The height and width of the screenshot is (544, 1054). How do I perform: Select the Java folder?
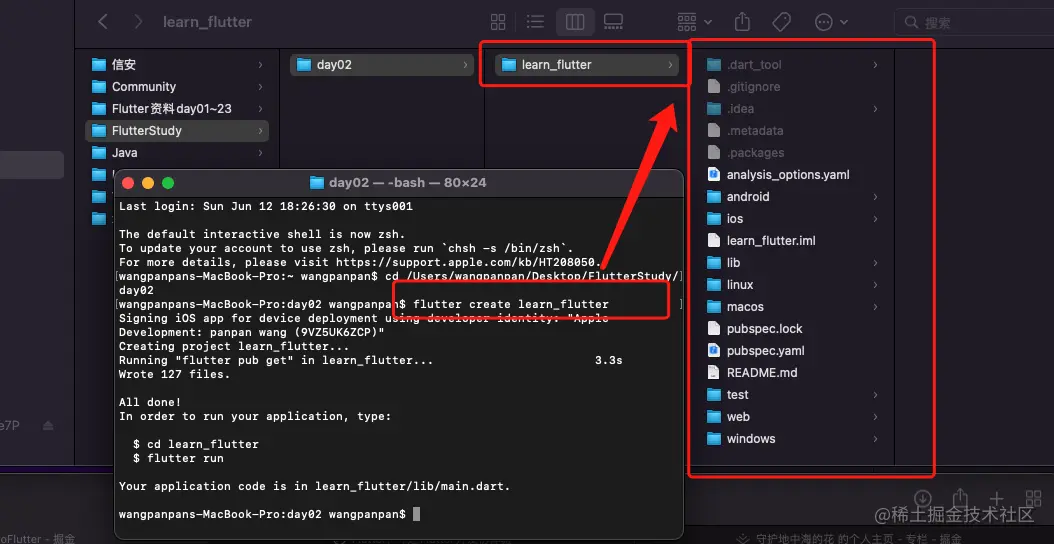point(177,153)
